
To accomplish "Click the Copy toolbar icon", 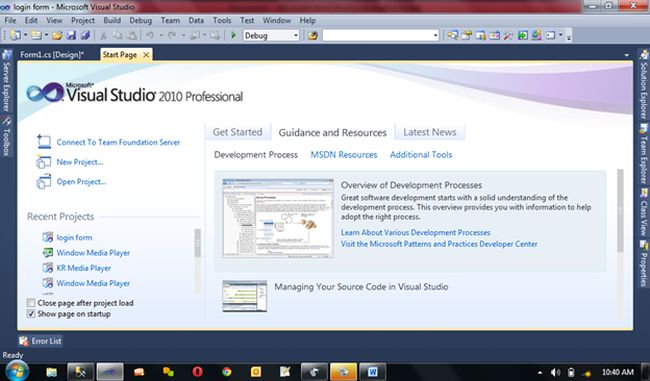I will [x=118, y=36].
